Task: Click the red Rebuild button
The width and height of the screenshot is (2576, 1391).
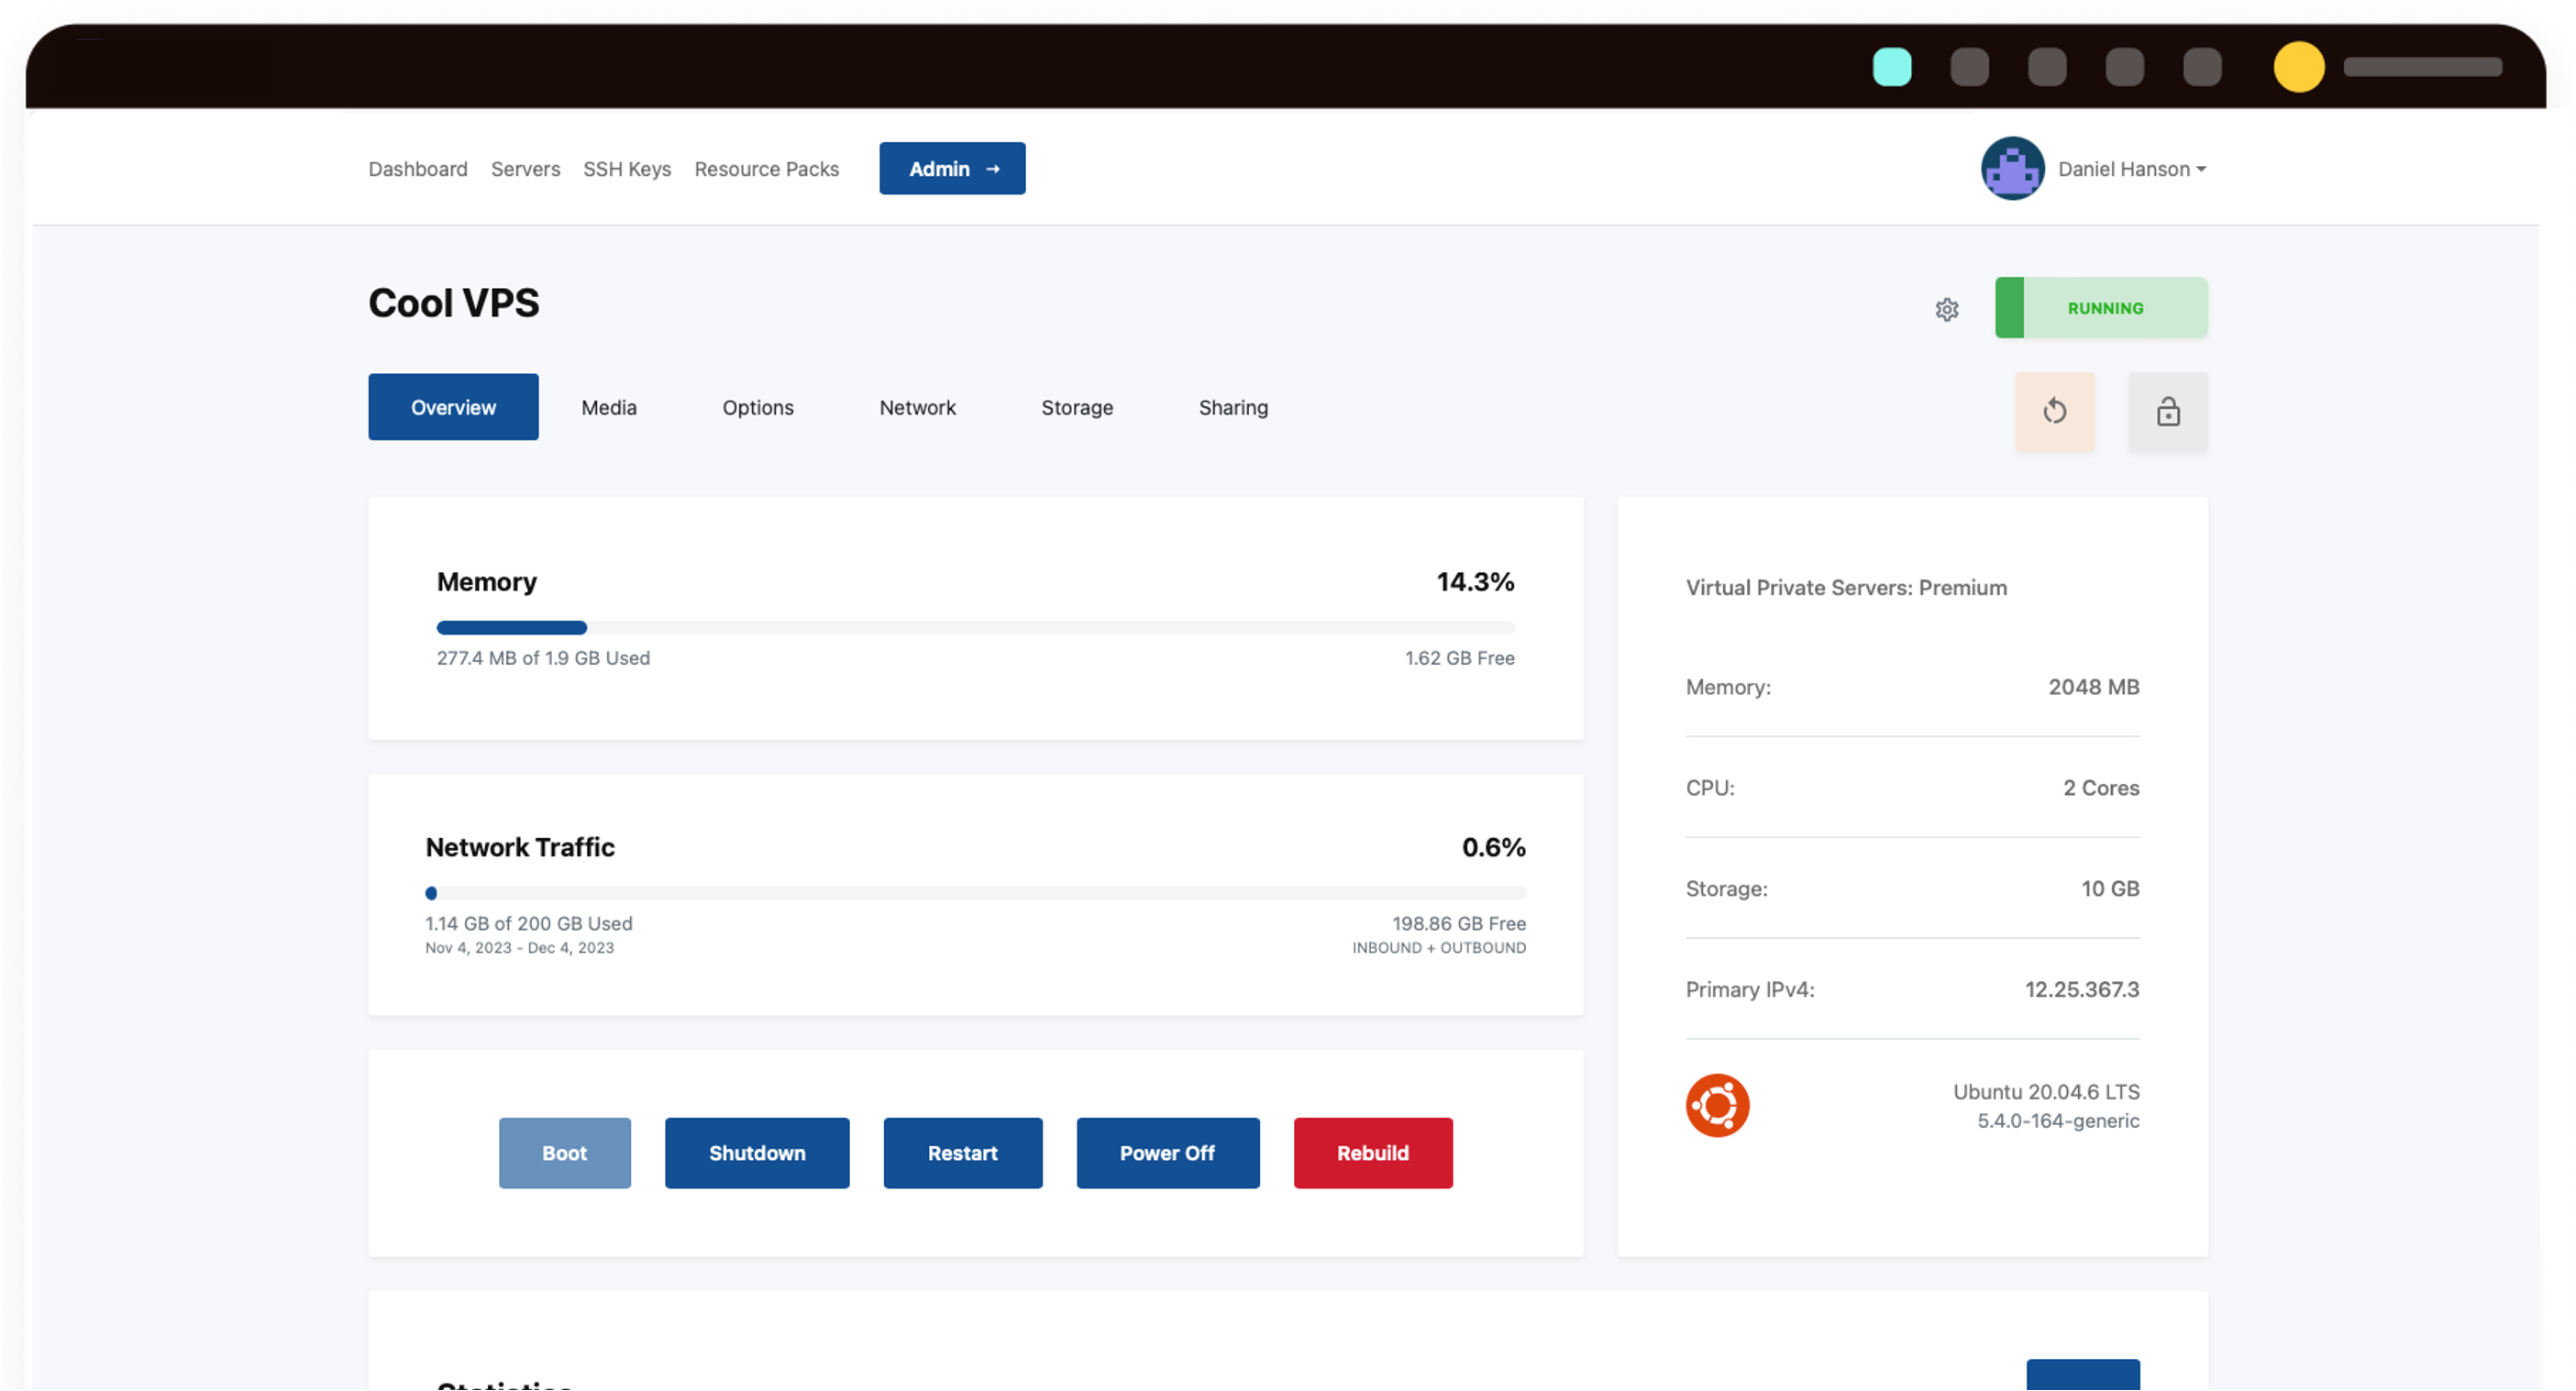Action: click(1373, 1153)
